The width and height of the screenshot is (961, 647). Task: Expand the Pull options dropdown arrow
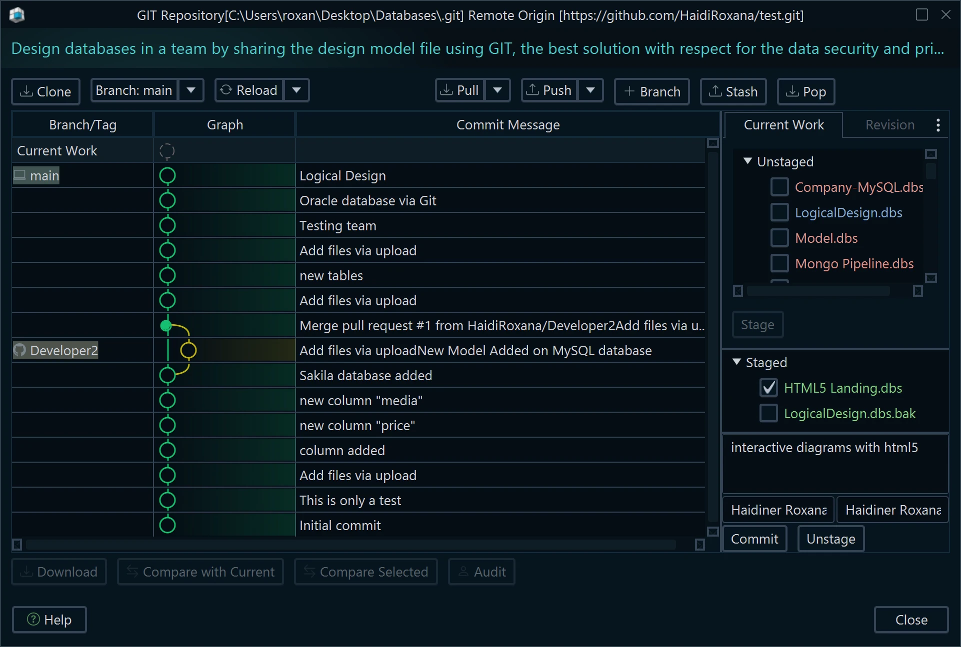(x=498, y=90)
